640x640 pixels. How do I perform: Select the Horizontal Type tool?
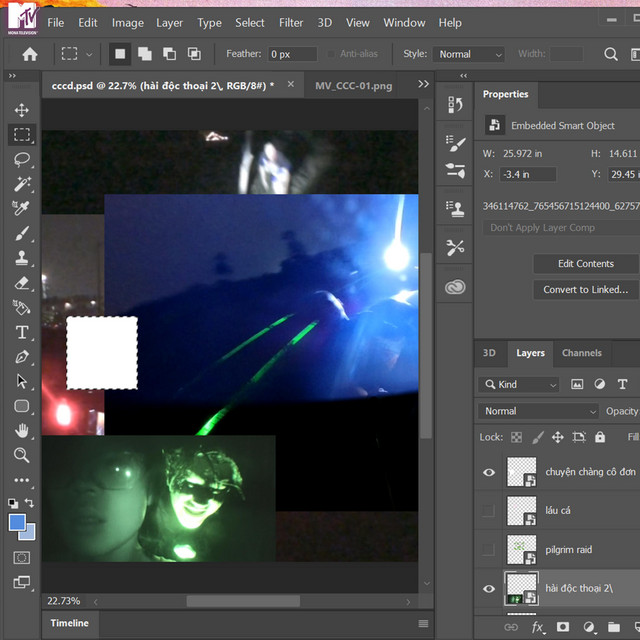pos(21,332)
